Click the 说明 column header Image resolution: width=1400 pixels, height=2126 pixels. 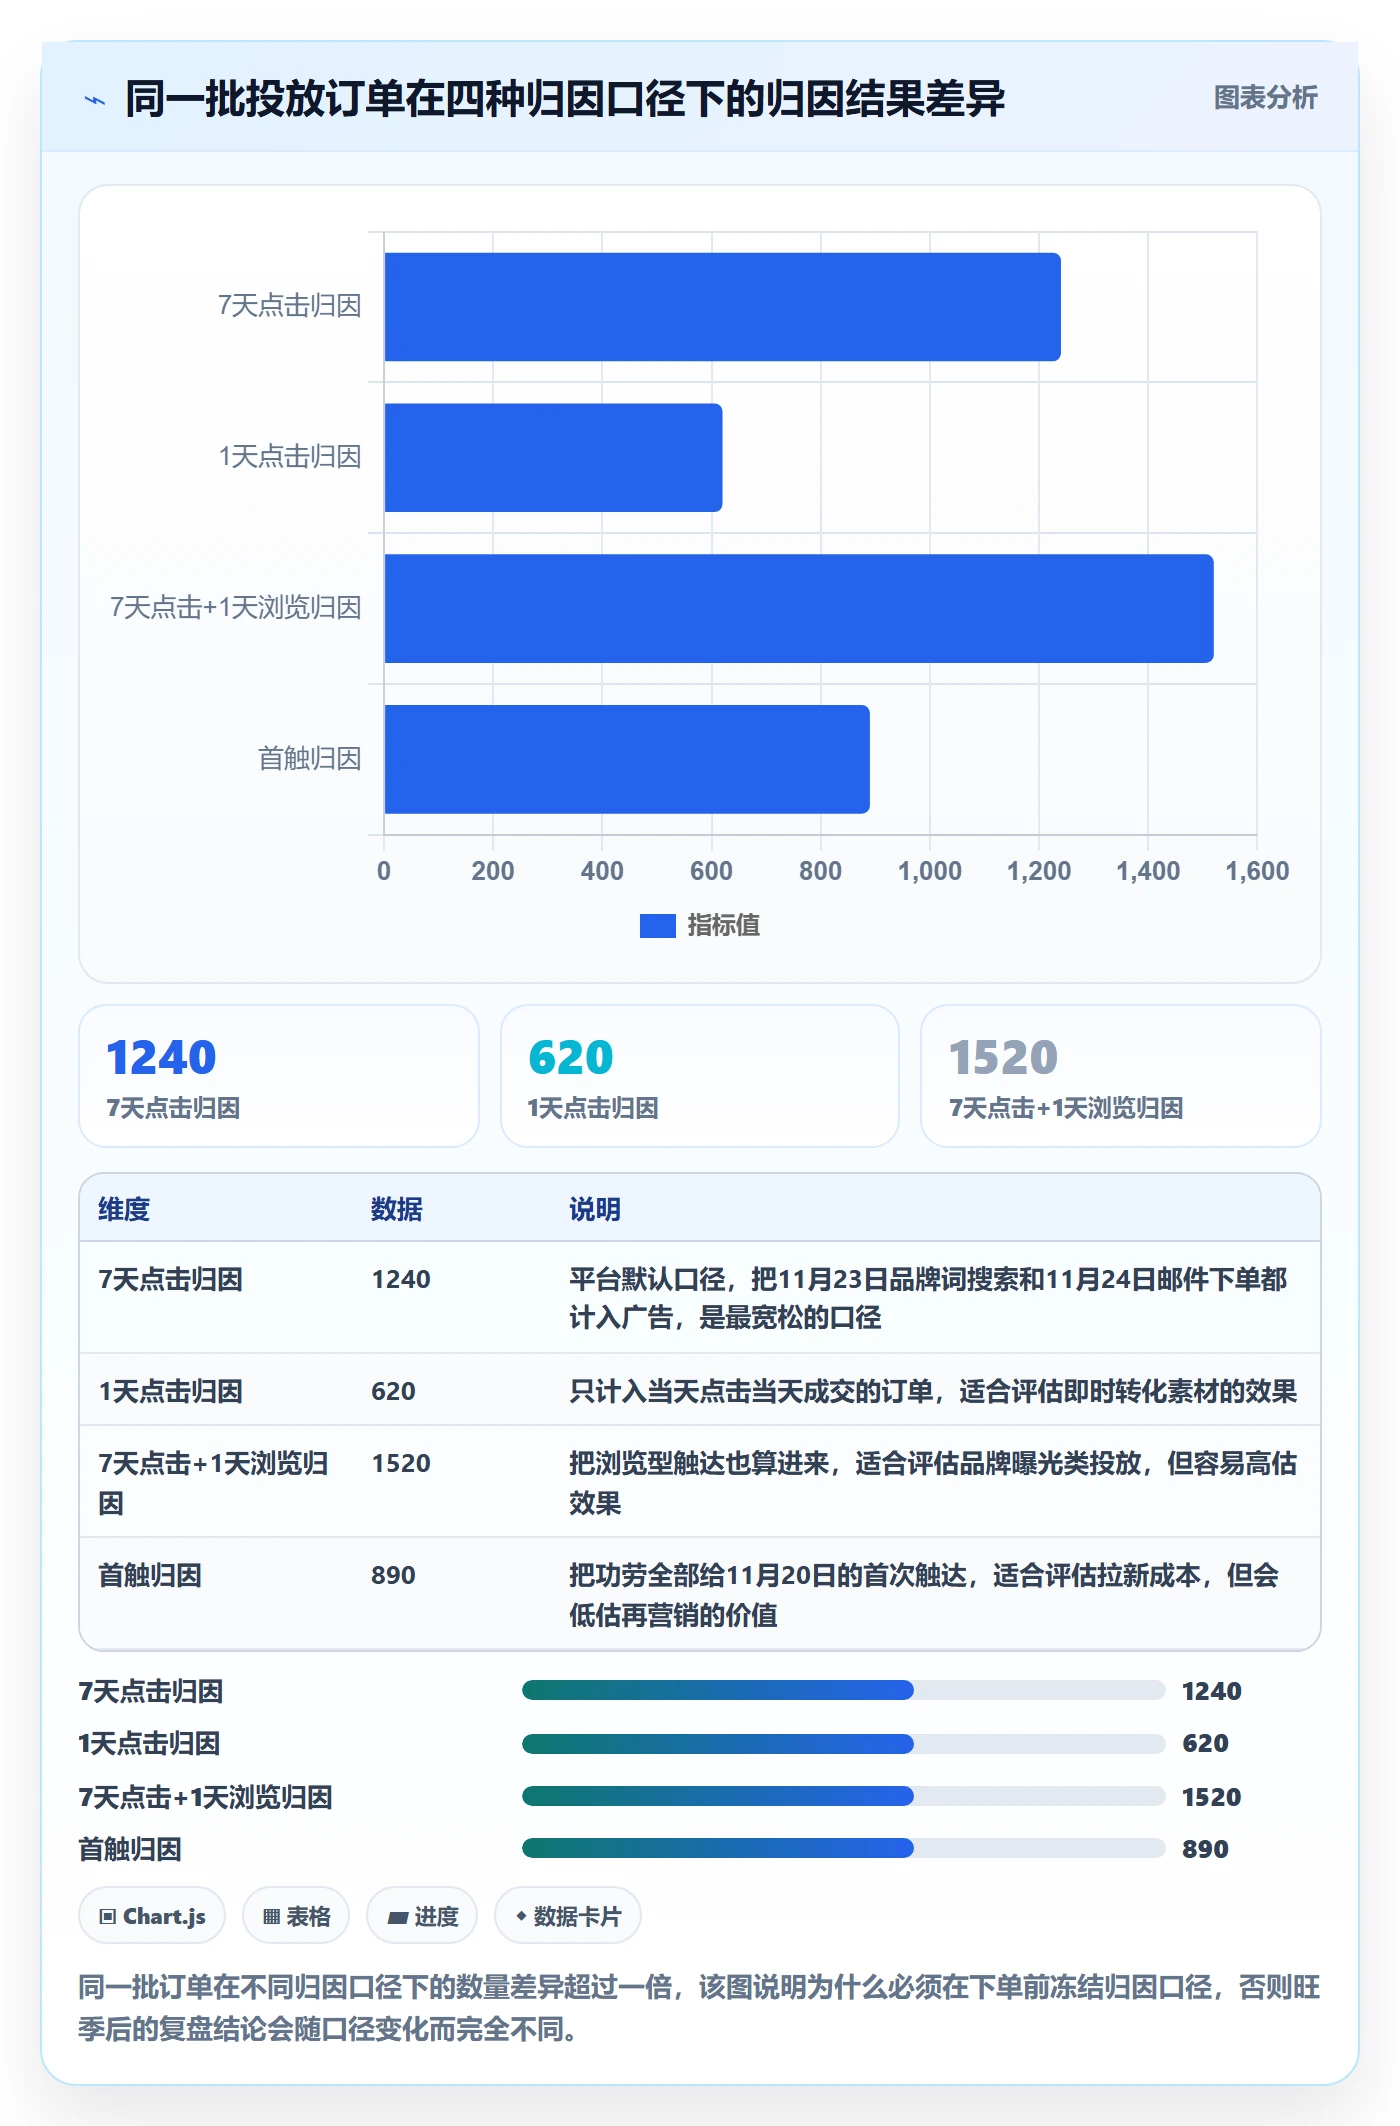(595, 1210)
